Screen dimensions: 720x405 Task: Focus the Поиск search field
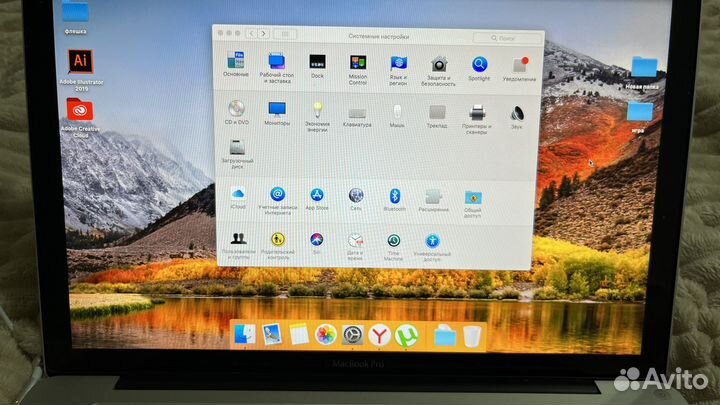tap(507, 38)
